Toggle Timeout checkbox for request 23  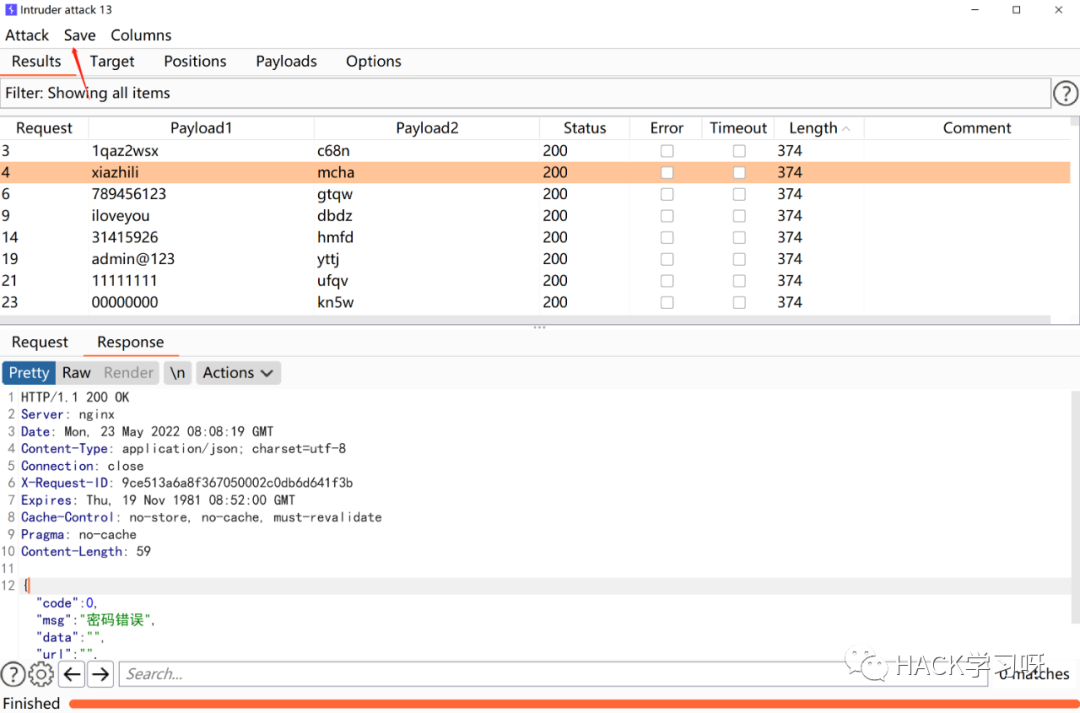[739, 302]
